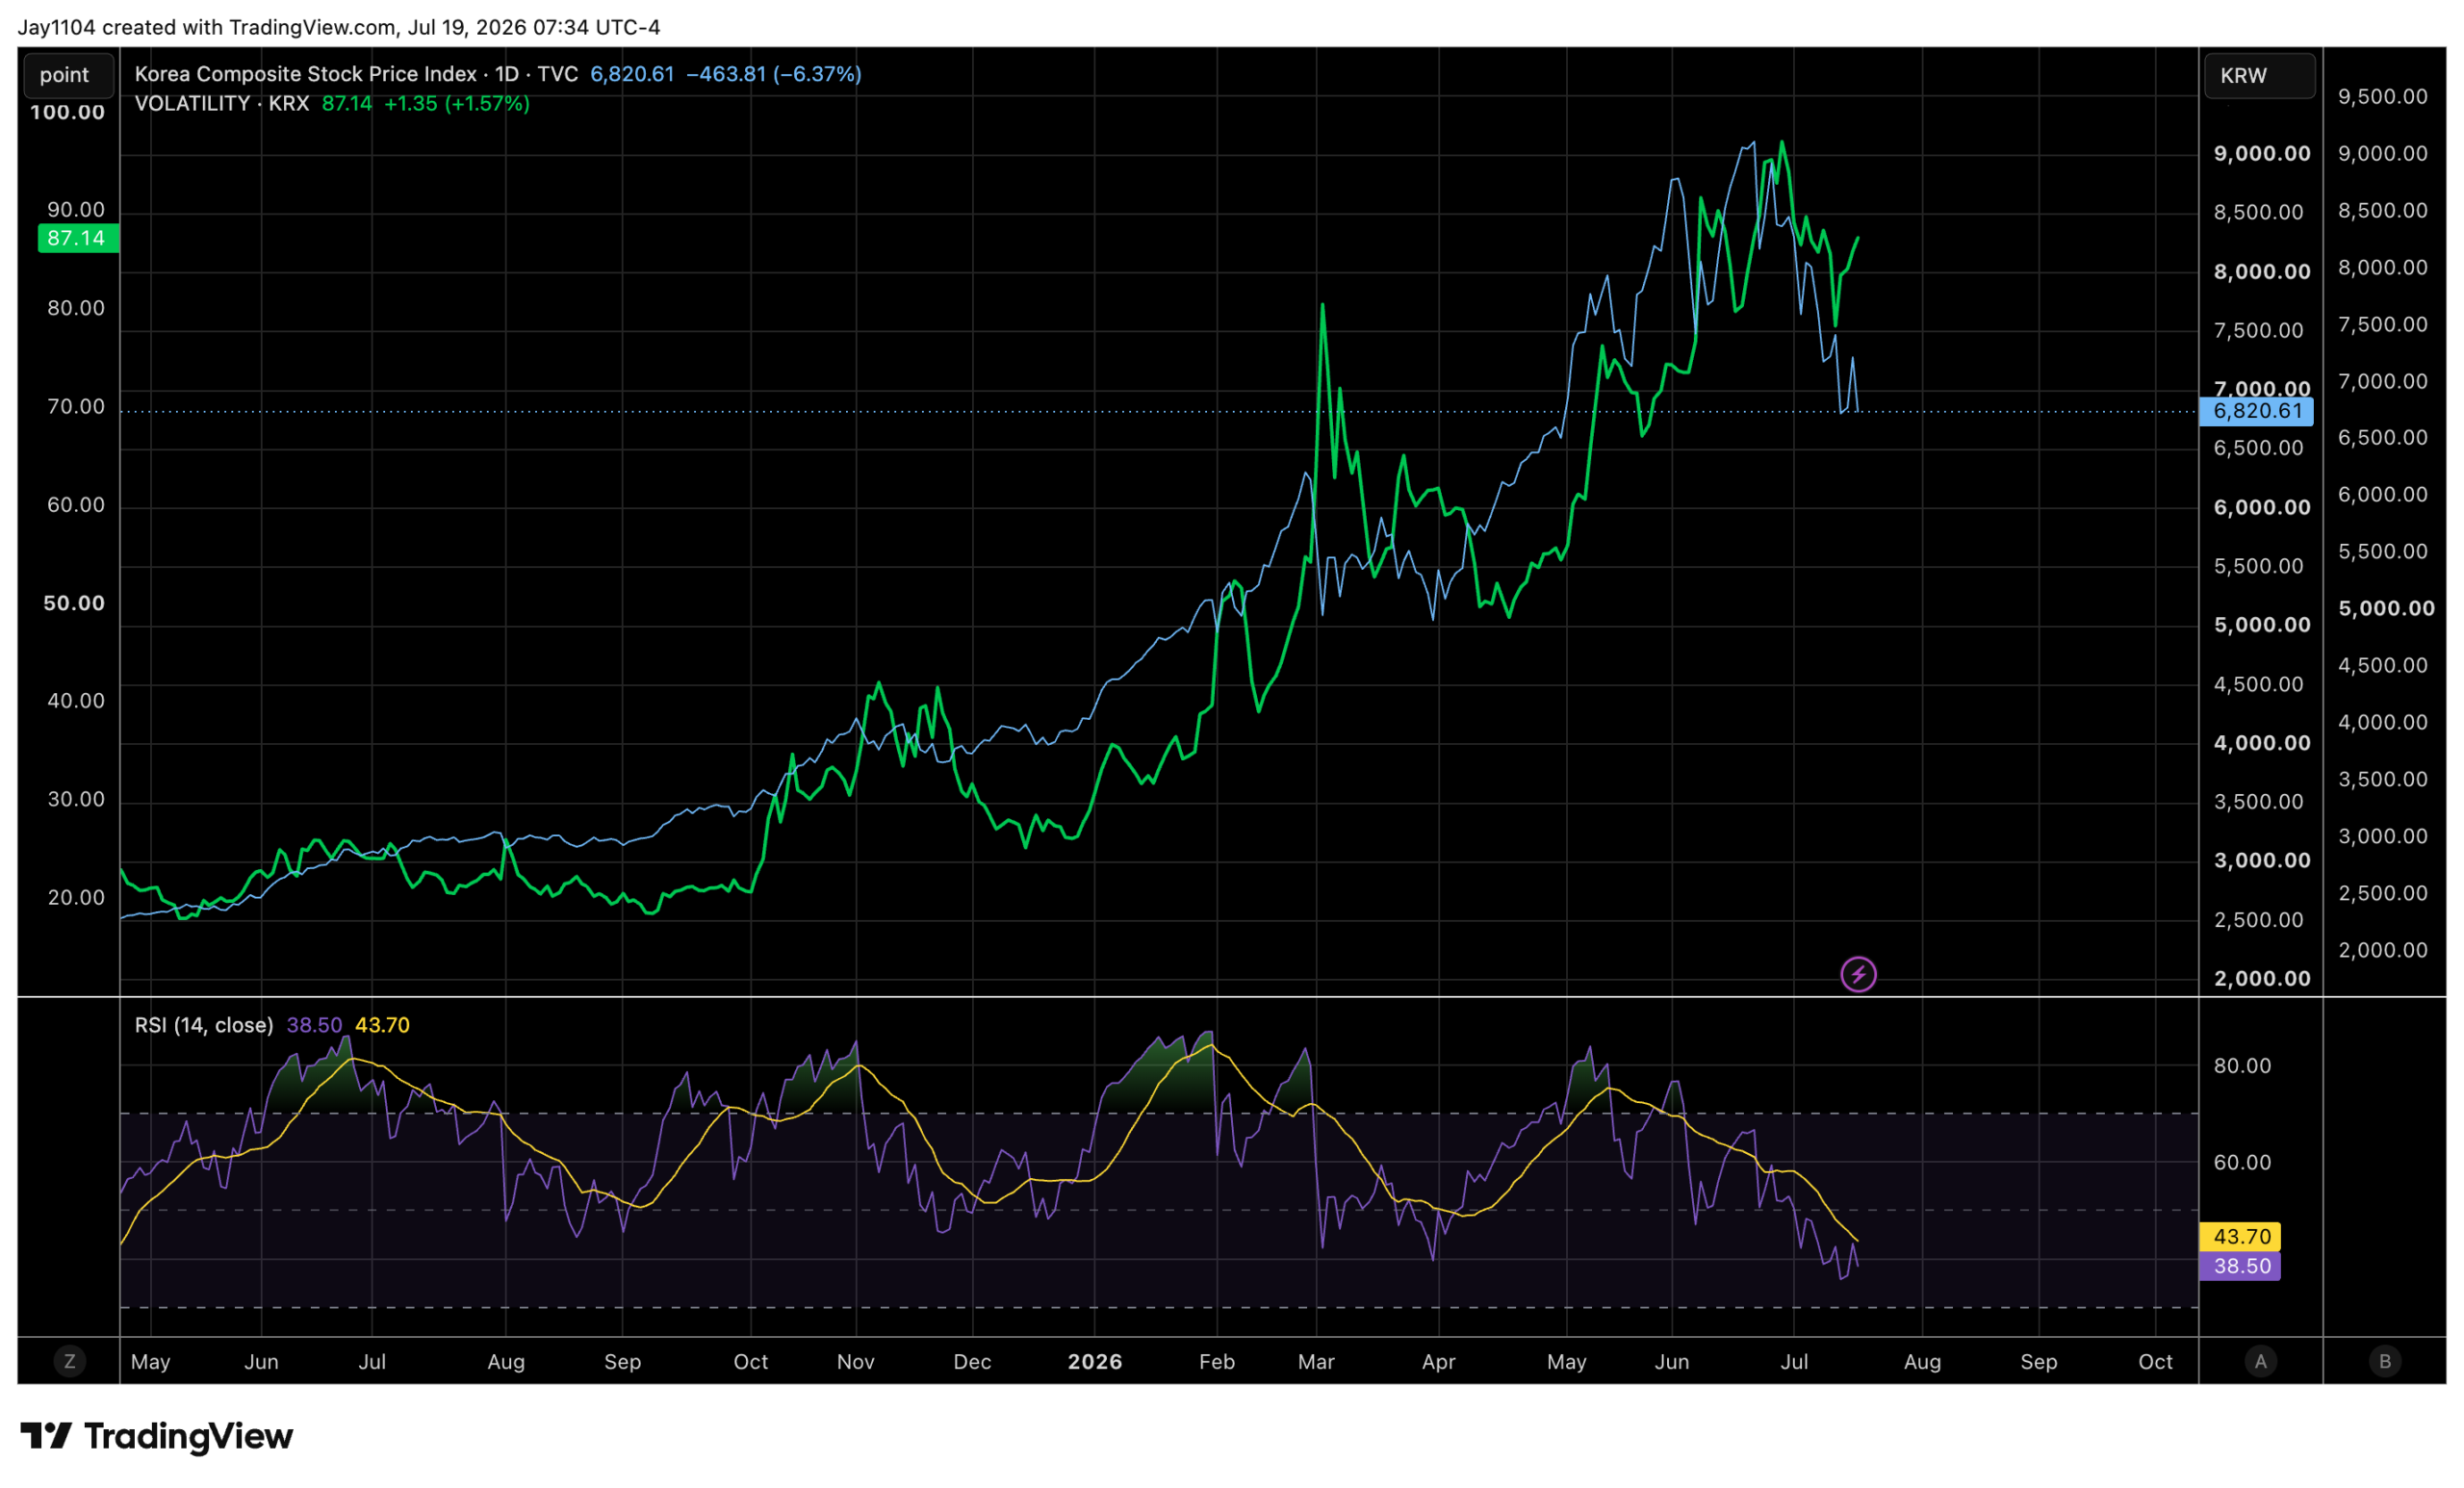Viewport: 2464px width, 1488px height.
Task: Click the purple '38.50' value in RSI legend
Action: 314,1025
